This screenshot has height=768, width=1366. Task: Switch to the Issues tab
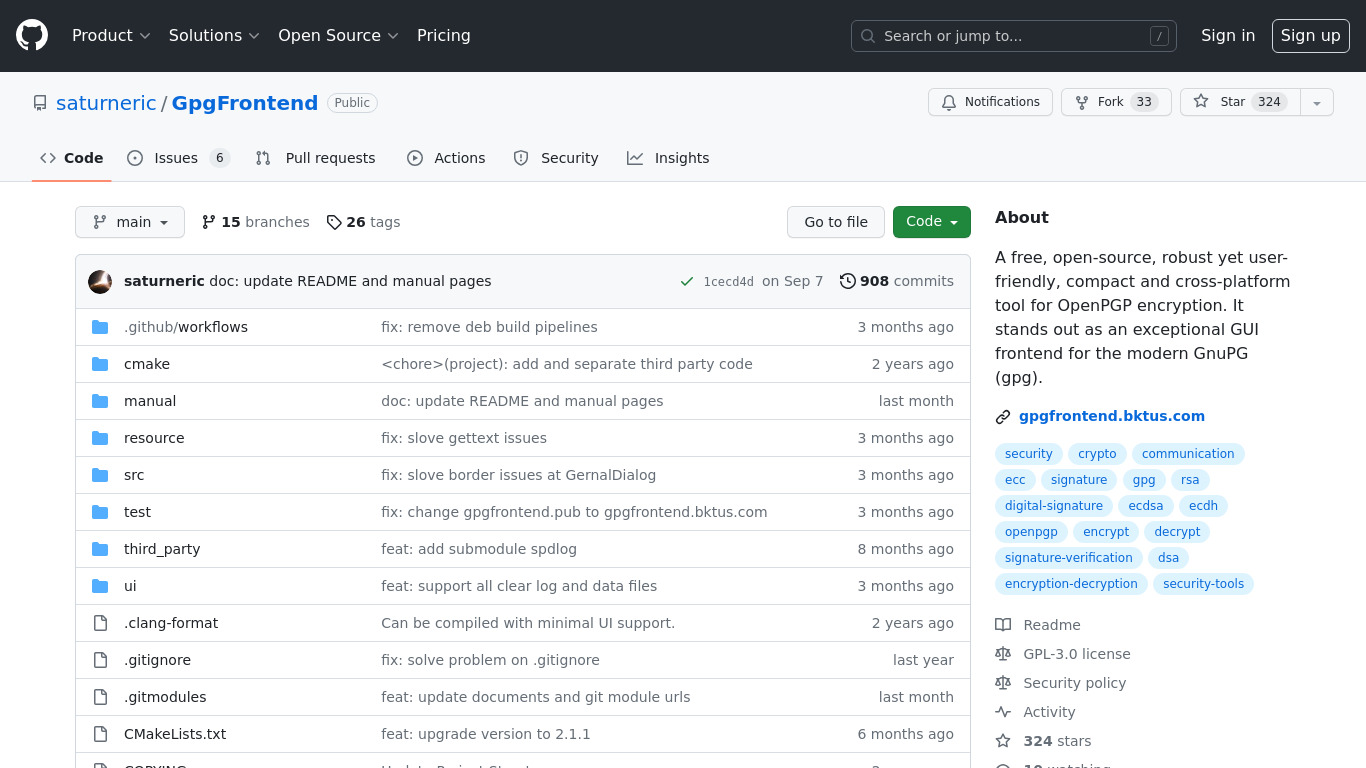coord(178,158)
